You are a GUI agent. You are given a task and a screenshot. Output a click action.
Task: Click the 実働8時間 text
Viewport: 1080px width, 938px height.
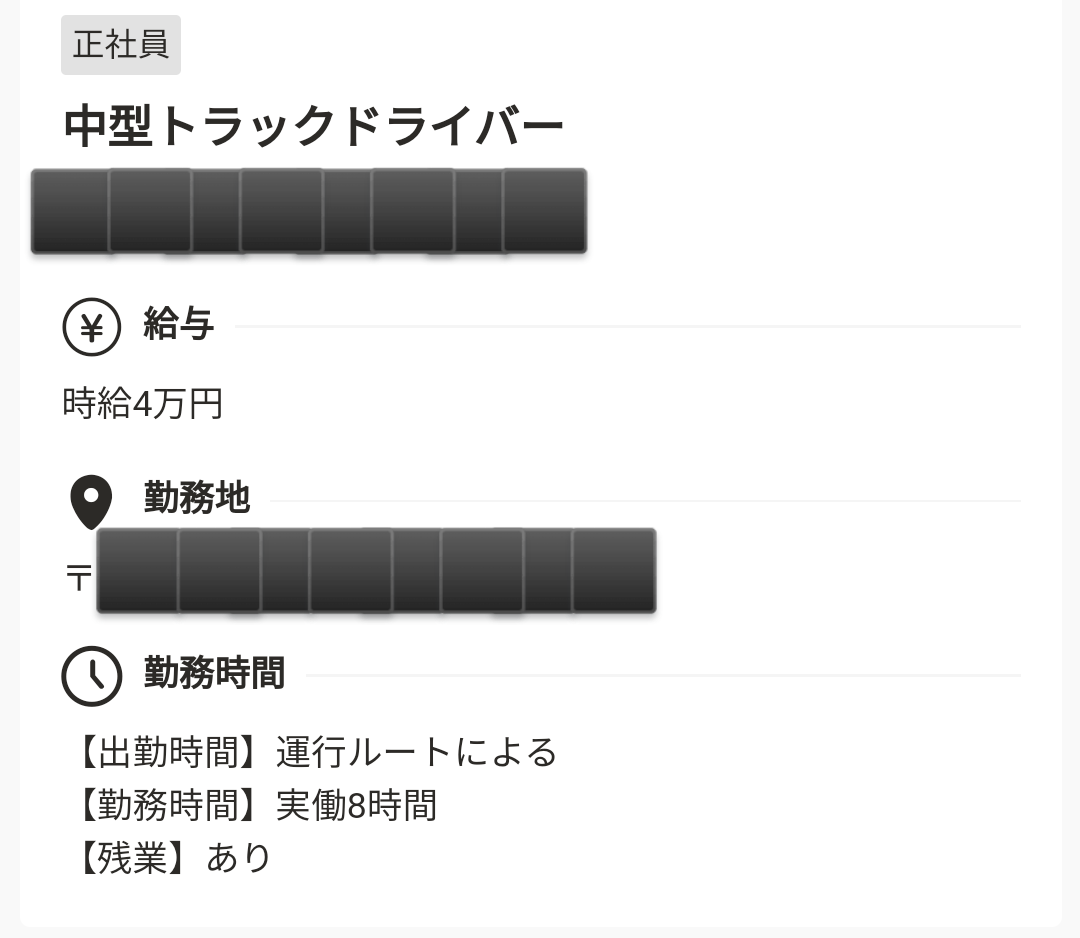coord(356,805)
